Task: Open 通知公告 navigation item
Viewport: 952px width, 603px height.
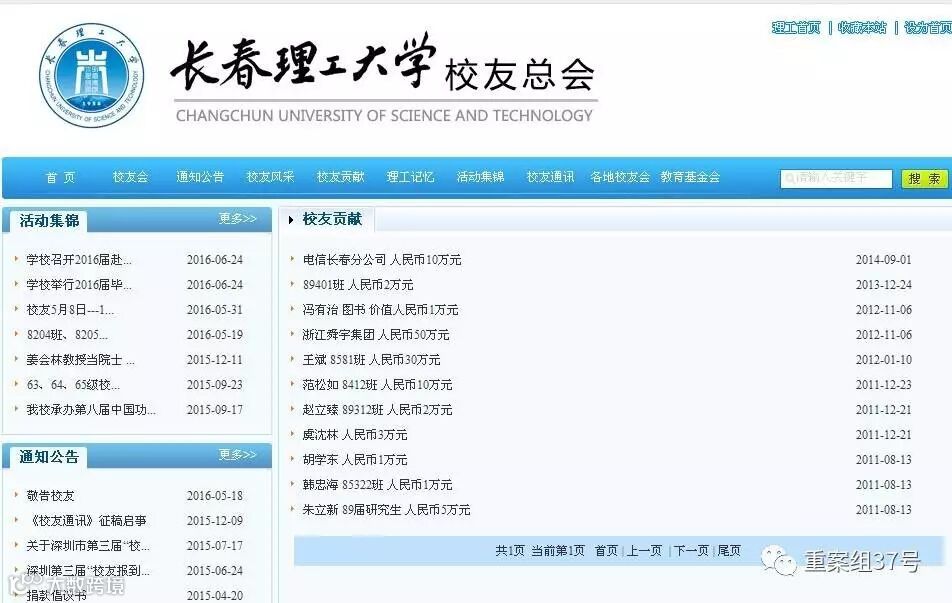Action: (x=200, y=177)
